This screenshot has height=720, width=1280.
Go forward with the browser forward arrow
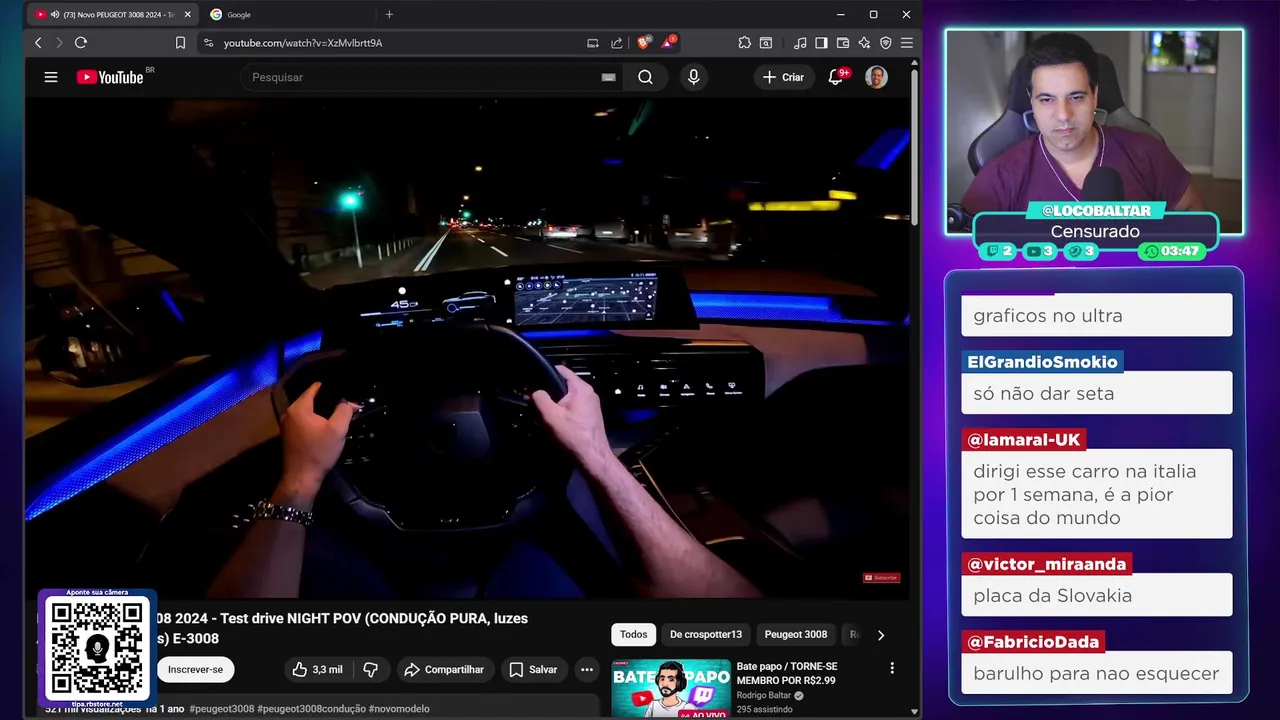click(x=59, y=43)
